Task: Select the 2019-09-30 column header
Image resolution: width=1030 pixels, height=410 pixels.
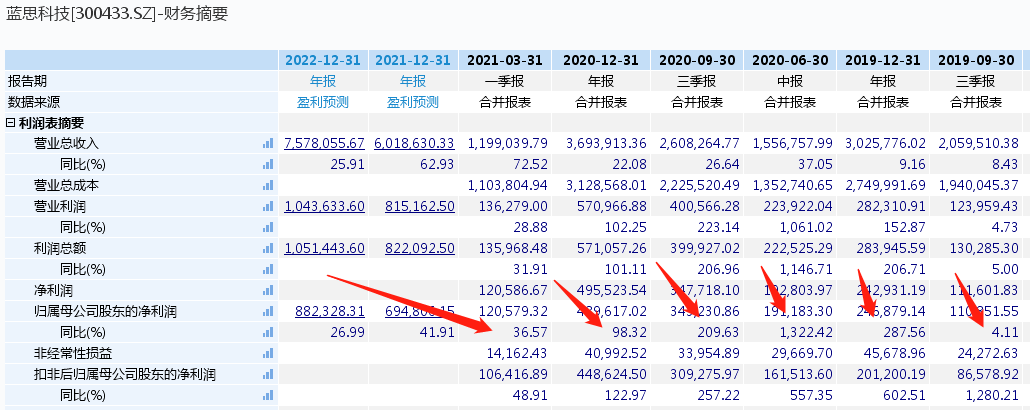Action: click(976, 60)
